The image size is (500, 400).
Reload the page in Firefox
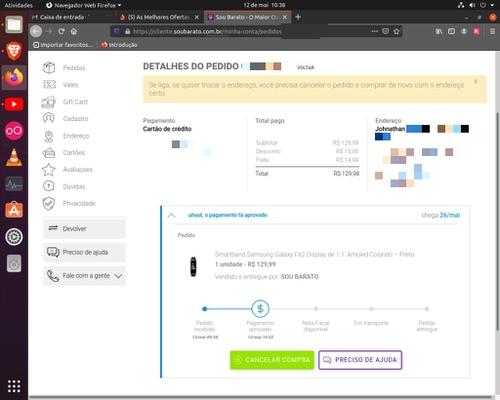(x=61, y=31)
